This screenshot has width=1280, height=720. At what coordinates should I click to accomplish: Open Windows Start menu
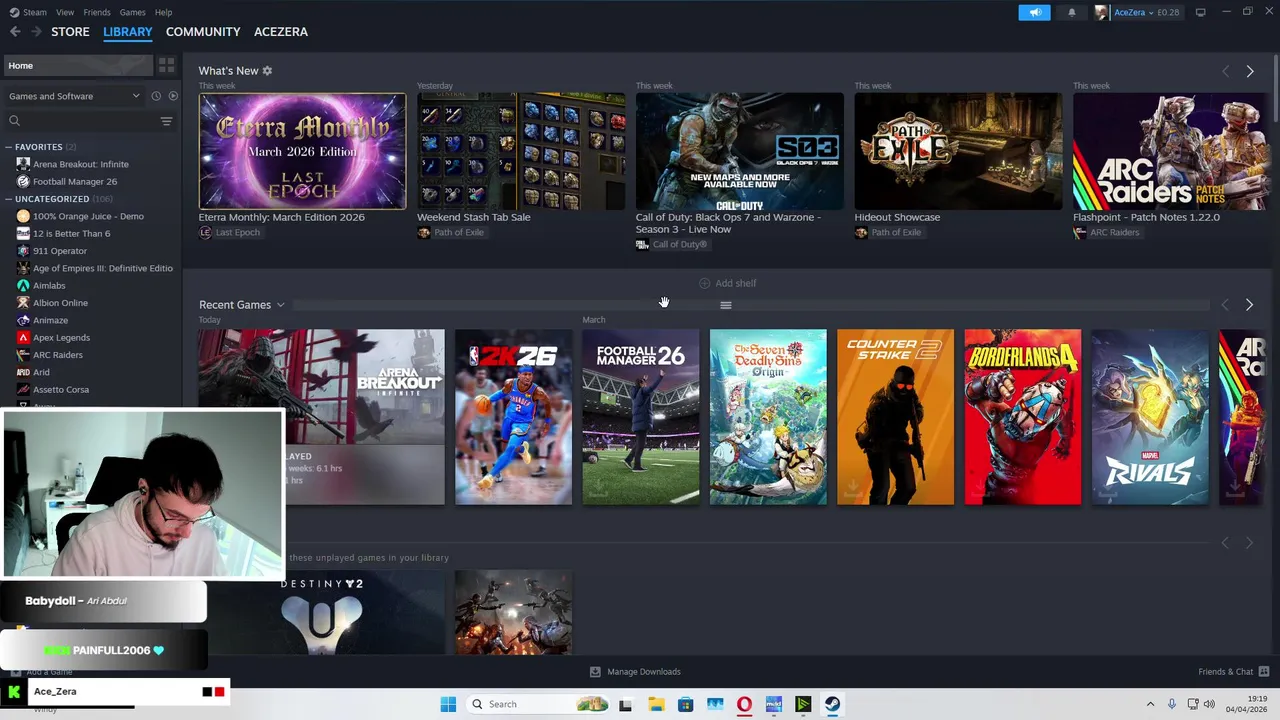(448, 704)
